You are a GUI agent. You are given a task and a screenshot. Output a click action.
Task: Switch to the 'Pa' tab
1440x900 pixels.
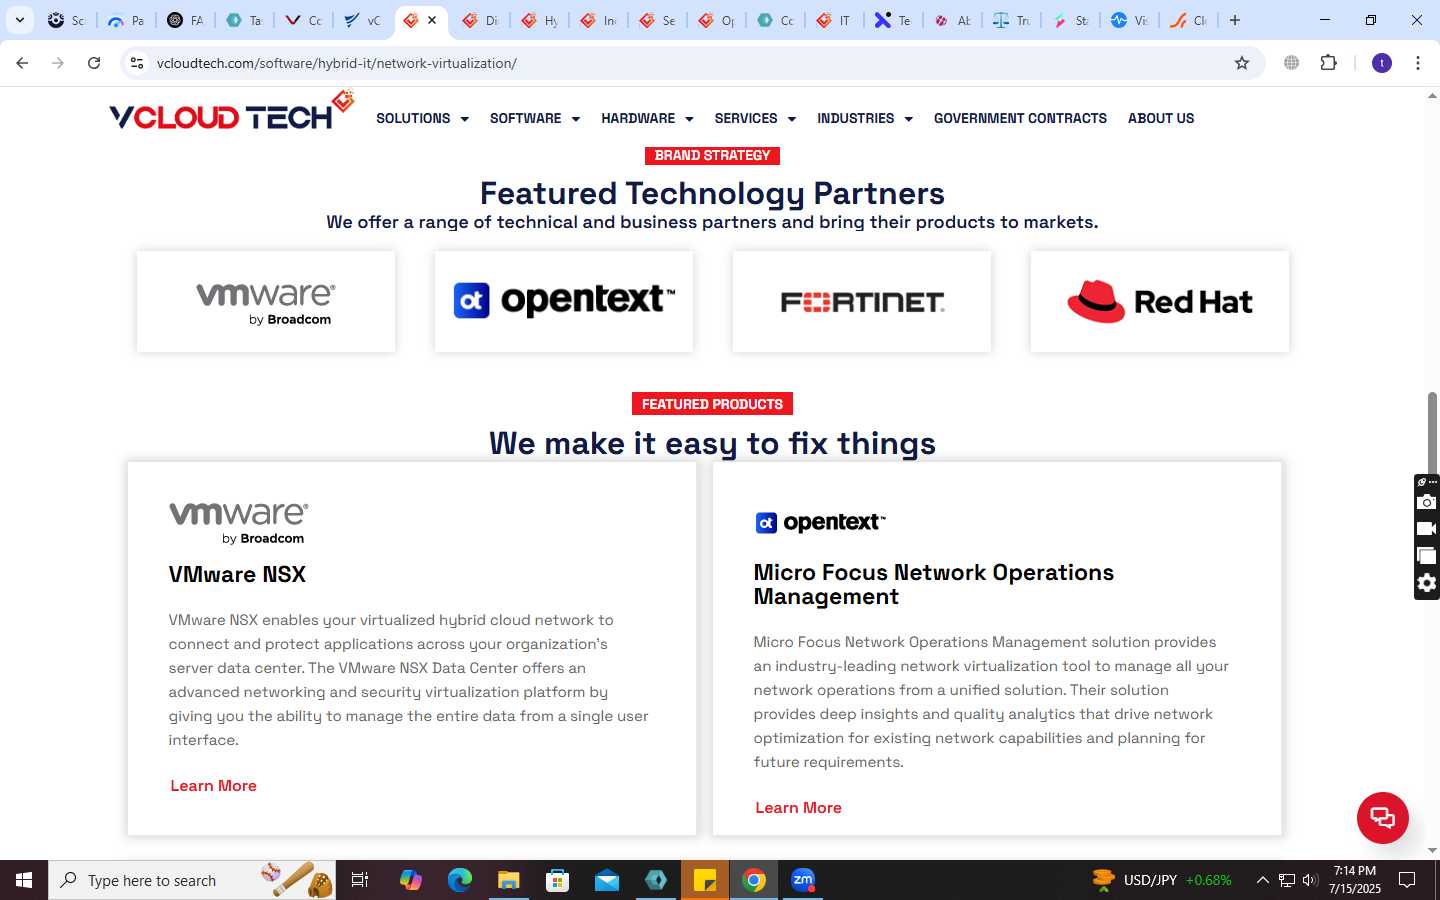[x=126, y=20]
